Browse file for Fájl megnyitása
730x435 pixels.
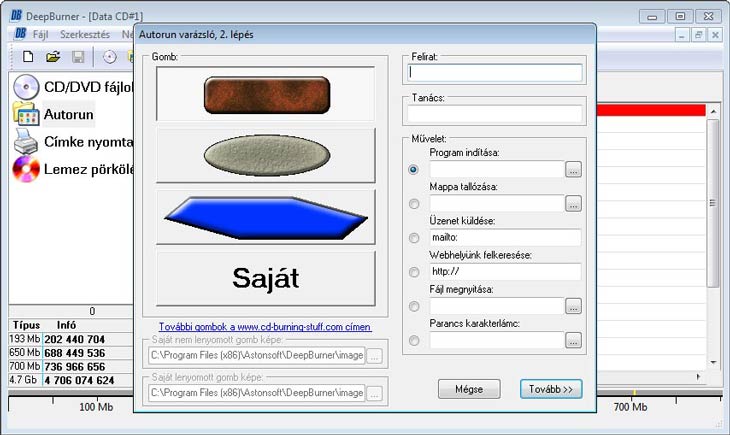[x=573, y=306]
